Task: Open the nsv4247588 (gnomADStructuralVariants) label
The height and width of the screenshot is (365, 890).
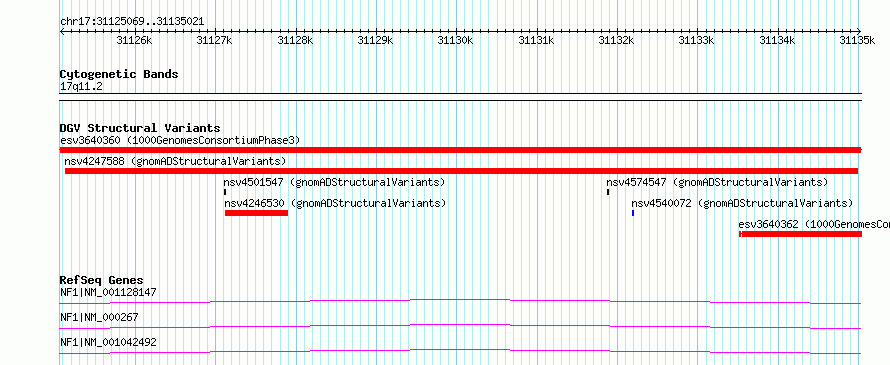Action: point(175,161)
